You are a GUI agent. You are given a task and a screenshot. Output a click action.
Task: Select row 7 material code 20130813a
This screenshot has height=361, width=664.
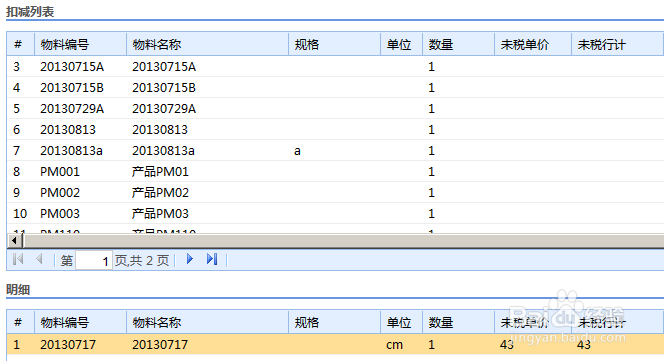[x=72, y=151]
